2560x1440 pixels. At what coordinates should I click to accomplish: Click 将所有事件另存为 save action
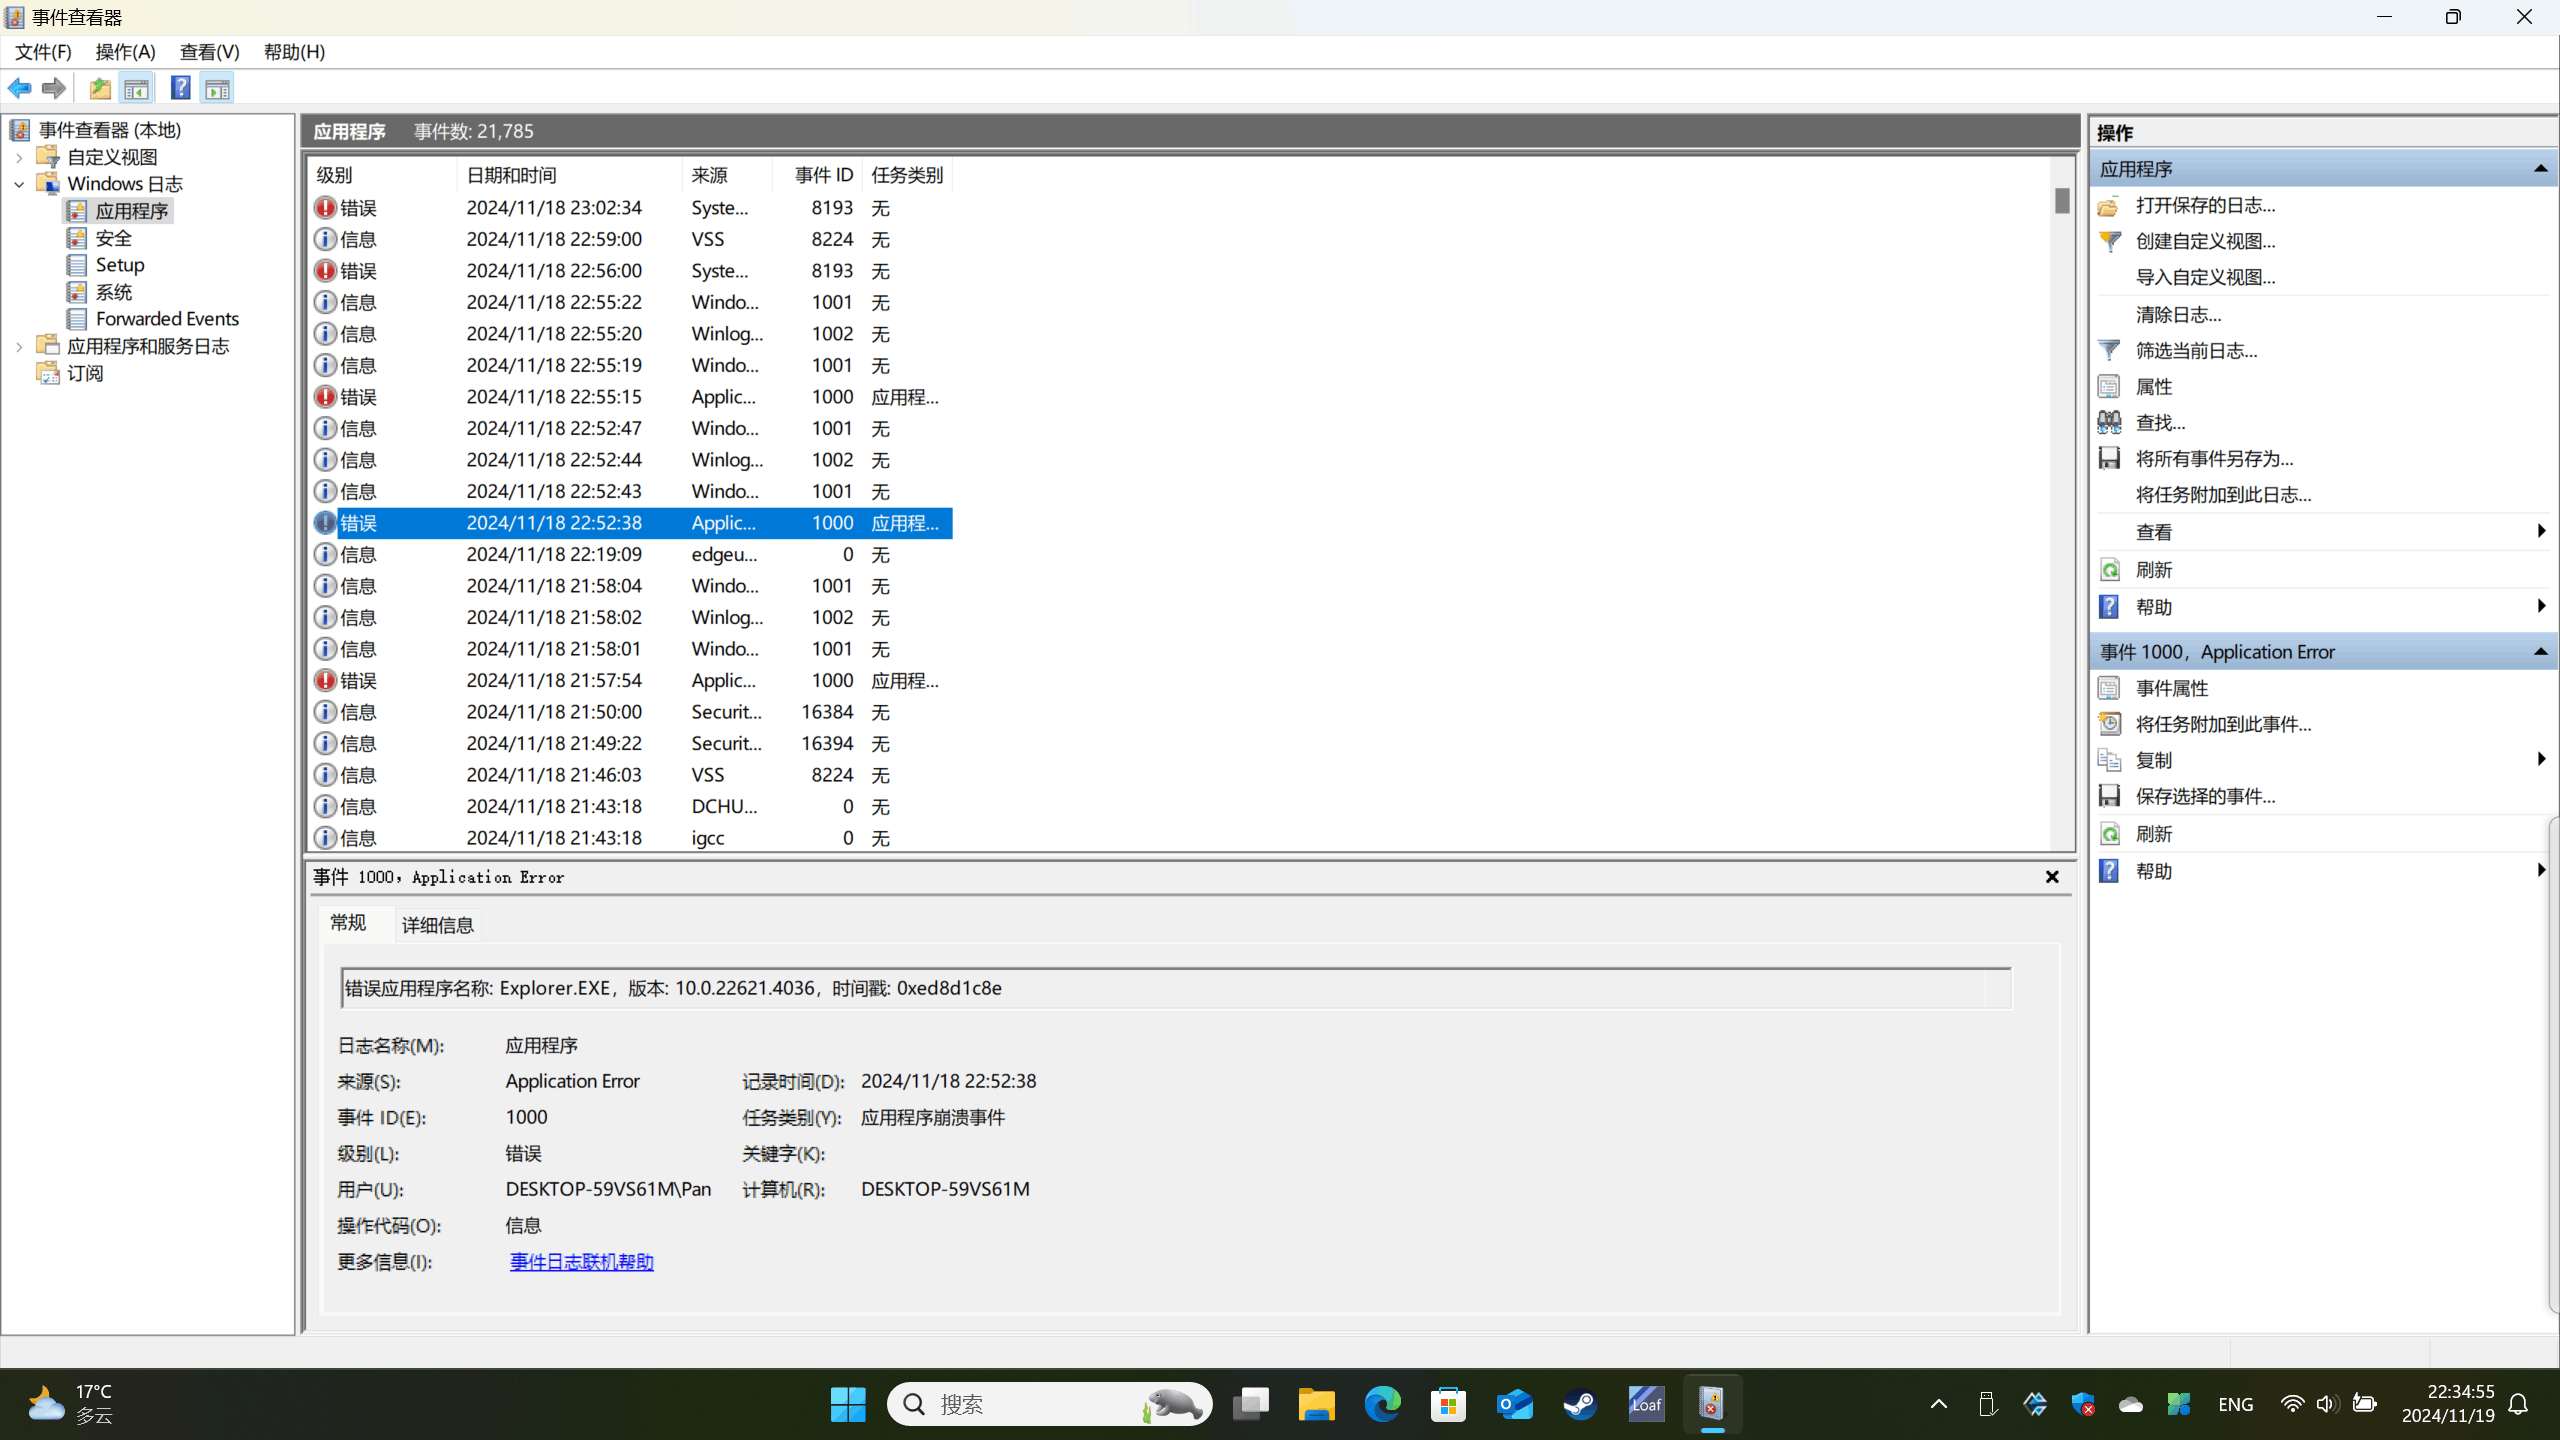[x=2214, y=459]
